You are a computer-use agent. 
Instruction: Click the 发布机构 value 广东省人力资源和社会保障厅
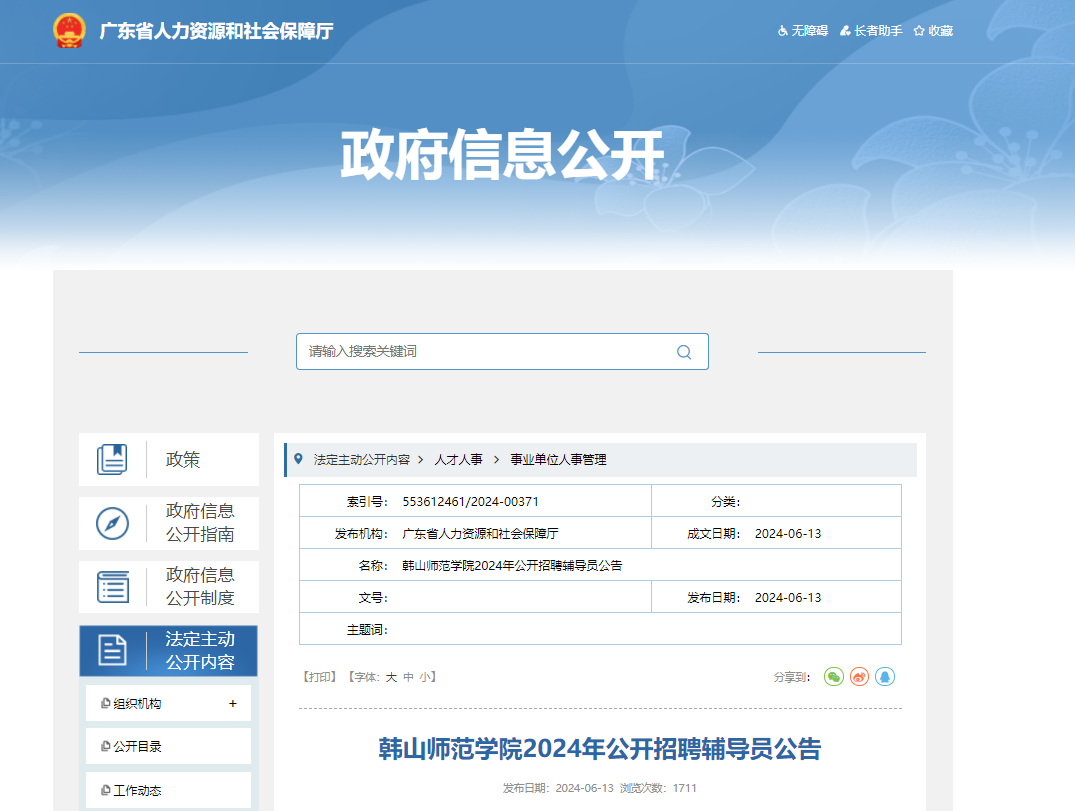[x=481, y=533]
